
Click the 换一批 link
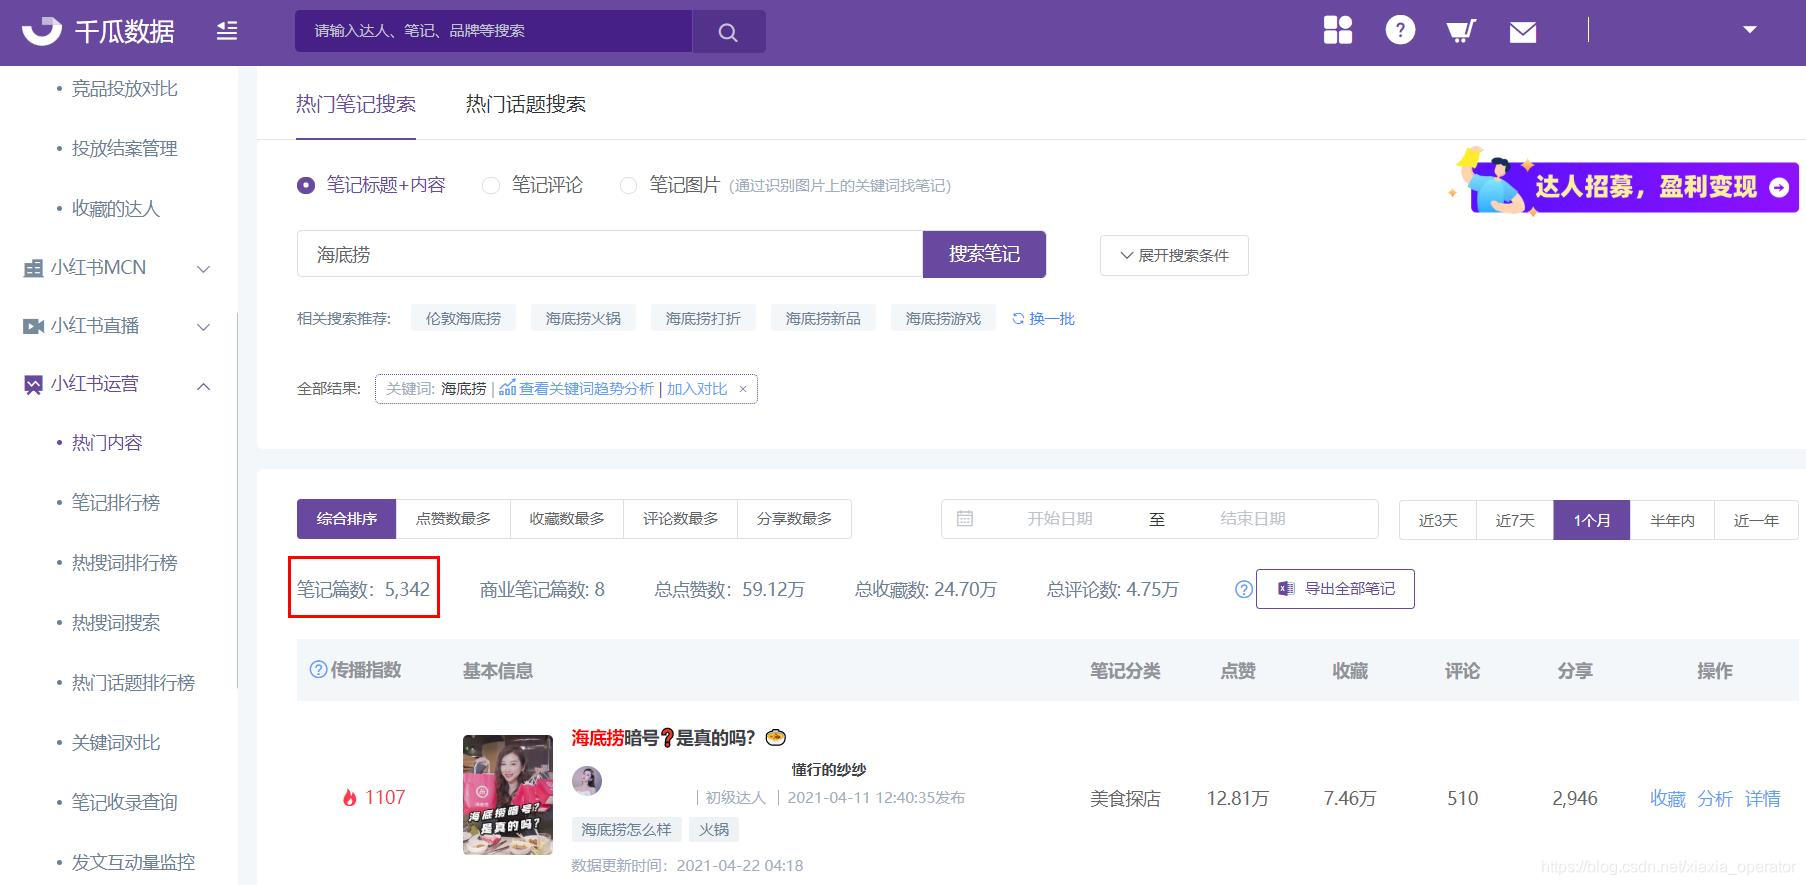(1052, 319)
